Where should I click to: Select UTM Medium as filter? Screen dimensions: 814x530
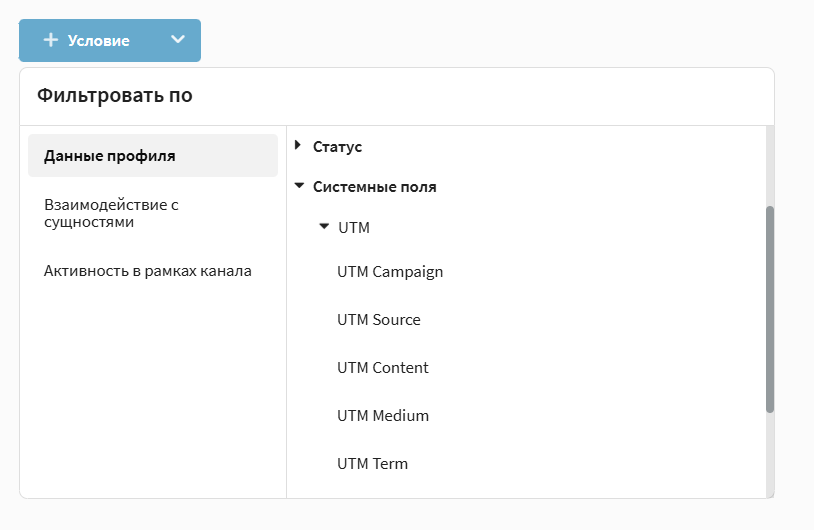tap(383, 416)
